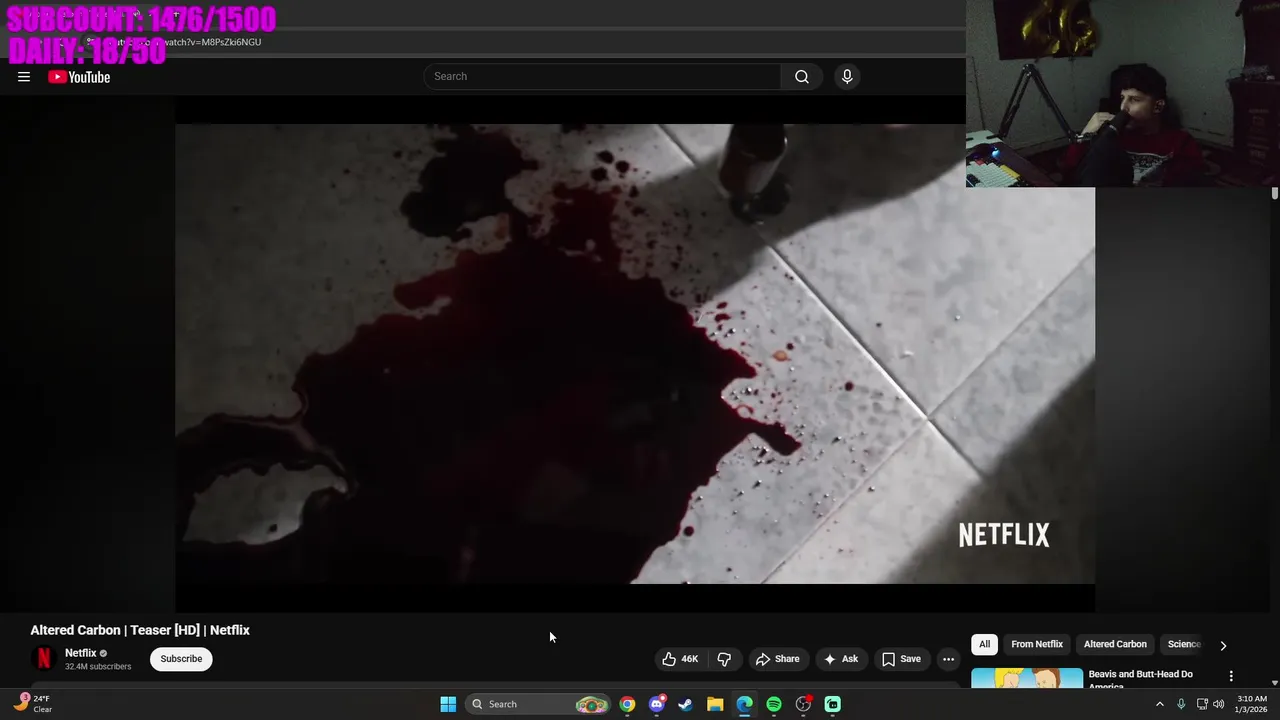The image size is (1280, 720).
Task: Open Spotify from taskbar
Action: pos(774,704)
